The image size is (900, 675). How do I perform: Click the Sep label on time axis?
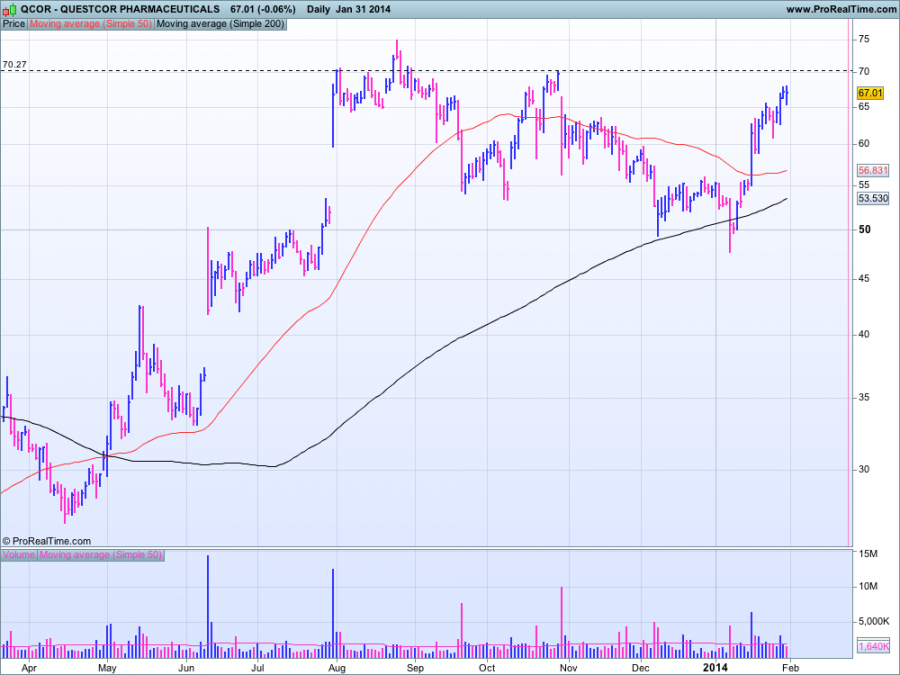(415, 668)
